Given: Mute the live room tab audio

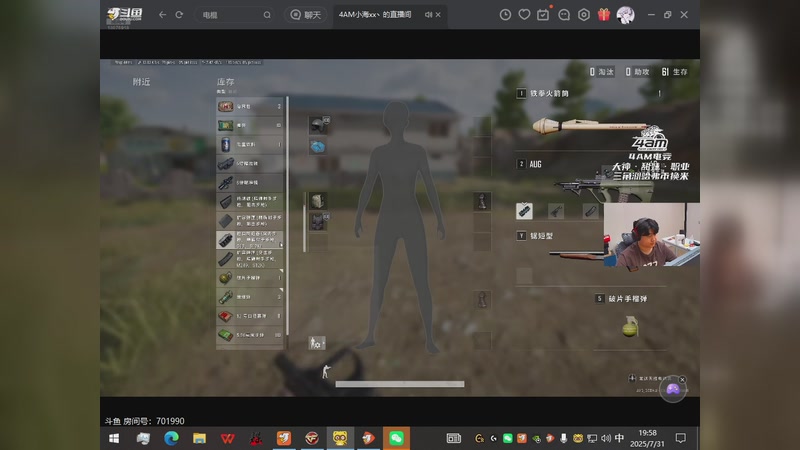Looking at the screenshot, I should click(428, 15).
